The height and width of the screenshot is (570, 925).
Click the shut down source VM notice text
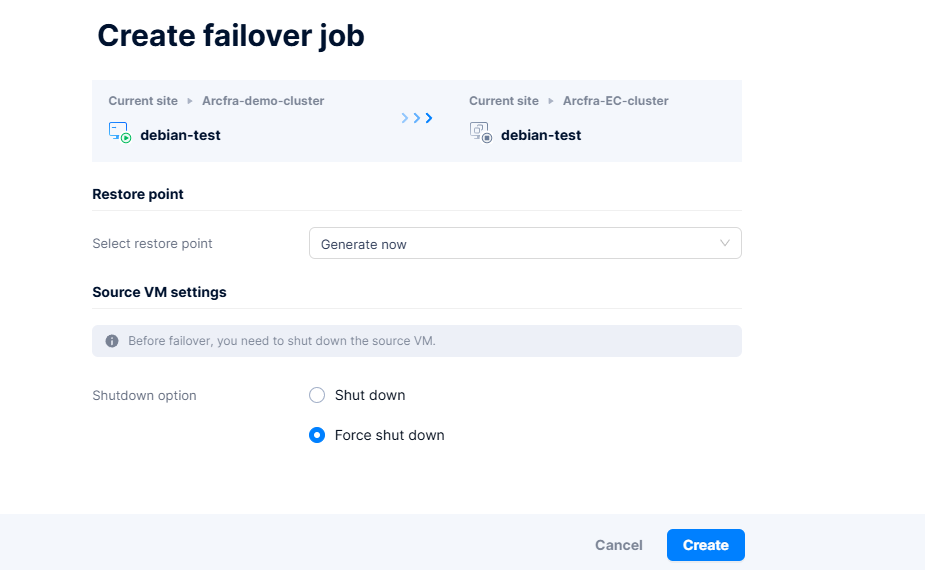[282, 341]
